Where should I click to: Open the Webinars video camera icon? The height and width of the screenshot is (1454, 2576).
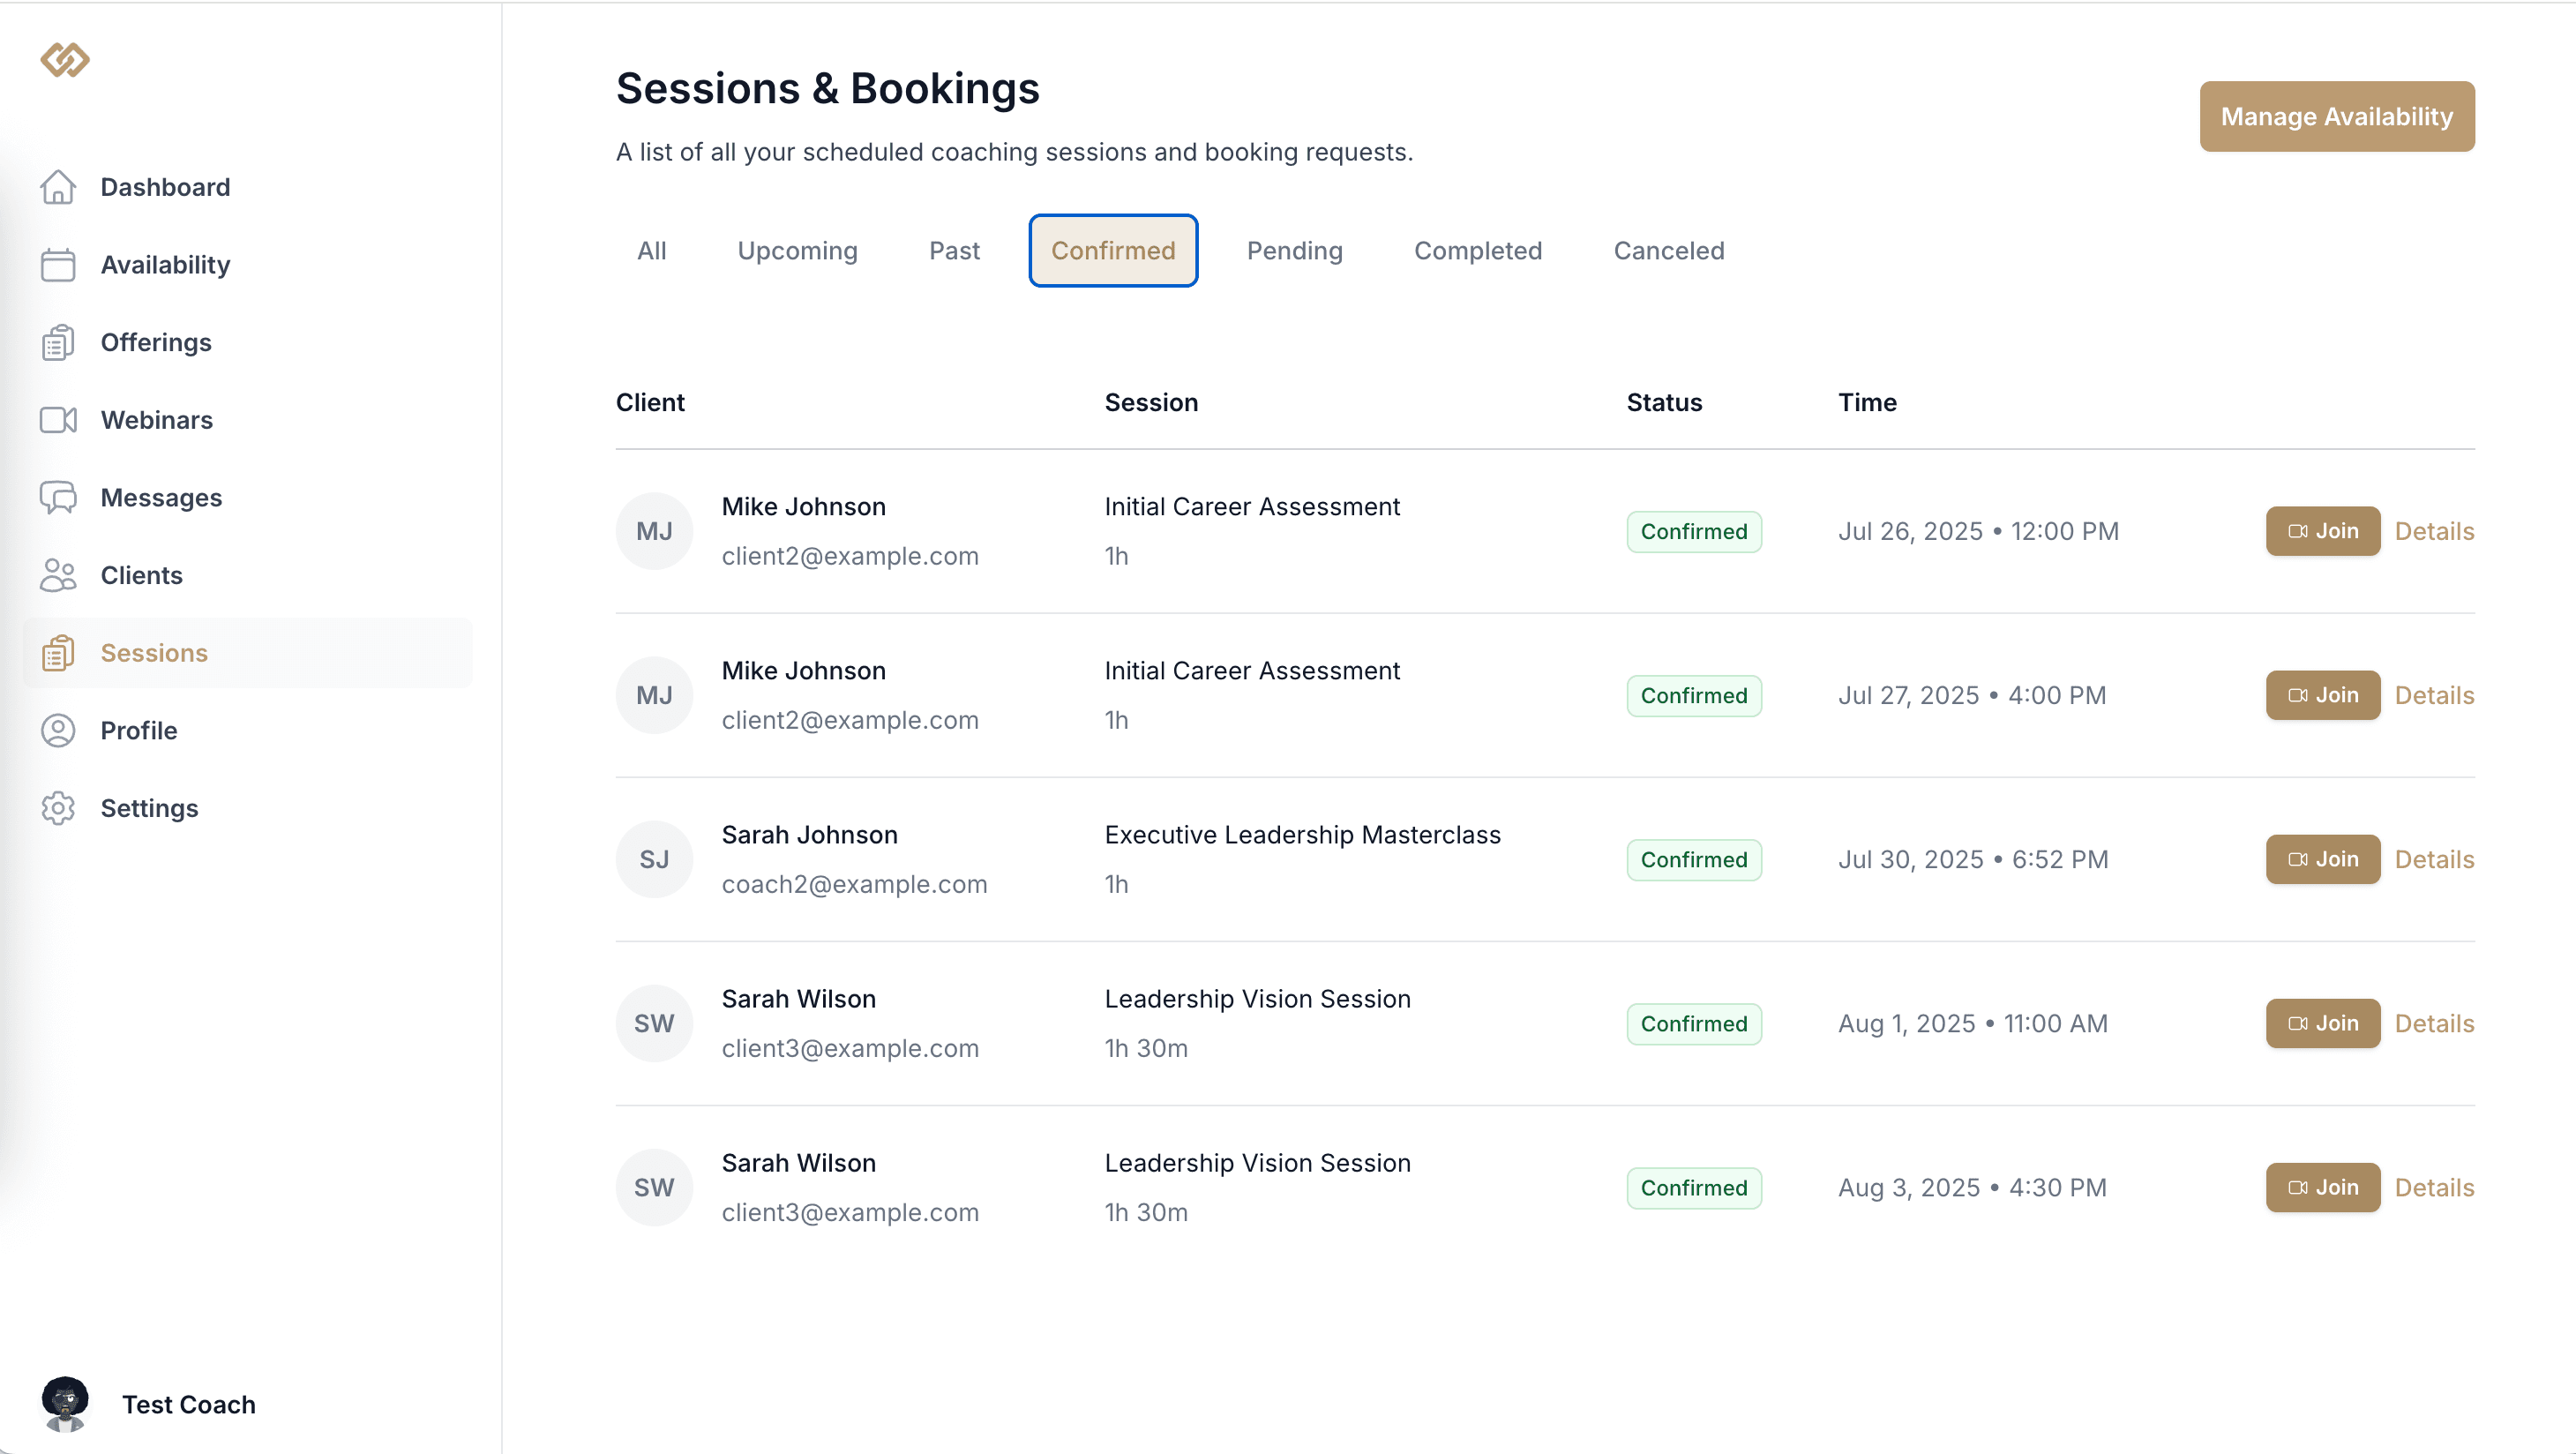point(58,420)
